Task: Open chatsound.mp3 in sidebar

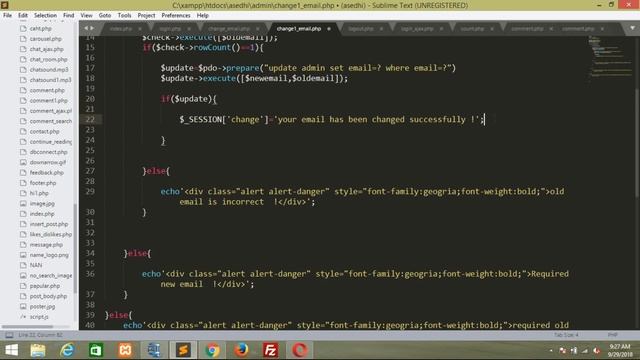Action: (49, 69)
